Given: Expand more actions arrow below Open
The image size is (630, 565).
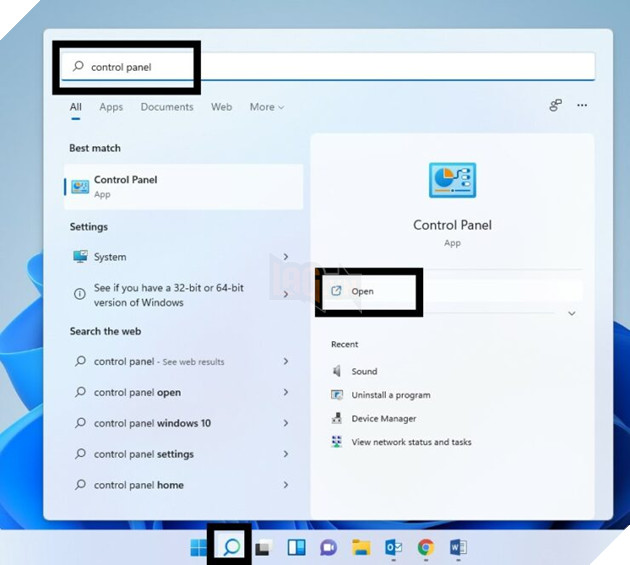Looking at the screenshot, I should coord(572,313).
